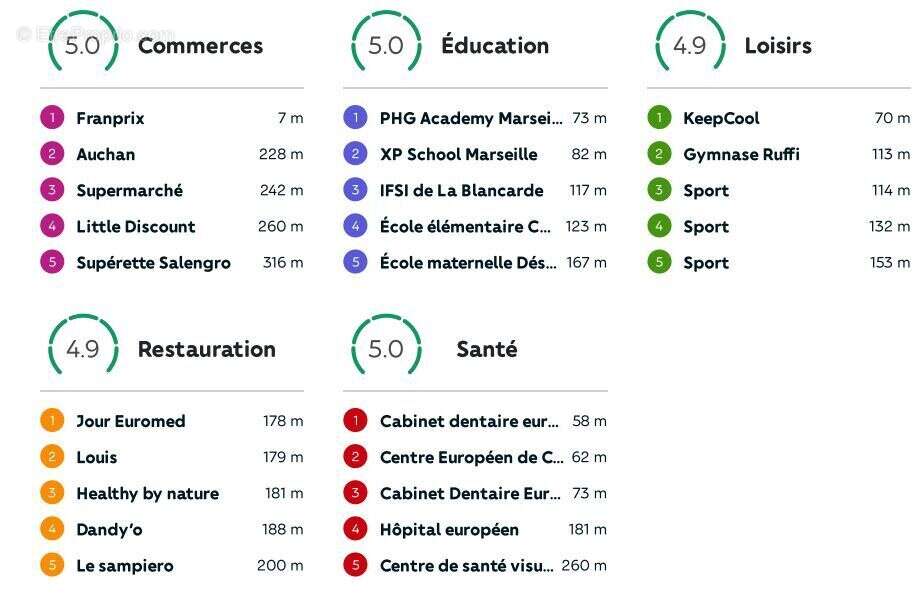Click the number 1 marker beside Franprix
This screenshot has height=611, width=922.
coord(51,118)
